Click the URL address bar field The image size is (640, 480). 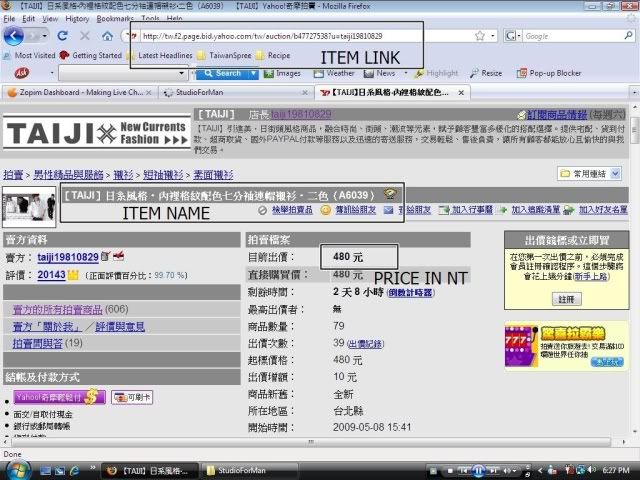tap(306, 36)
